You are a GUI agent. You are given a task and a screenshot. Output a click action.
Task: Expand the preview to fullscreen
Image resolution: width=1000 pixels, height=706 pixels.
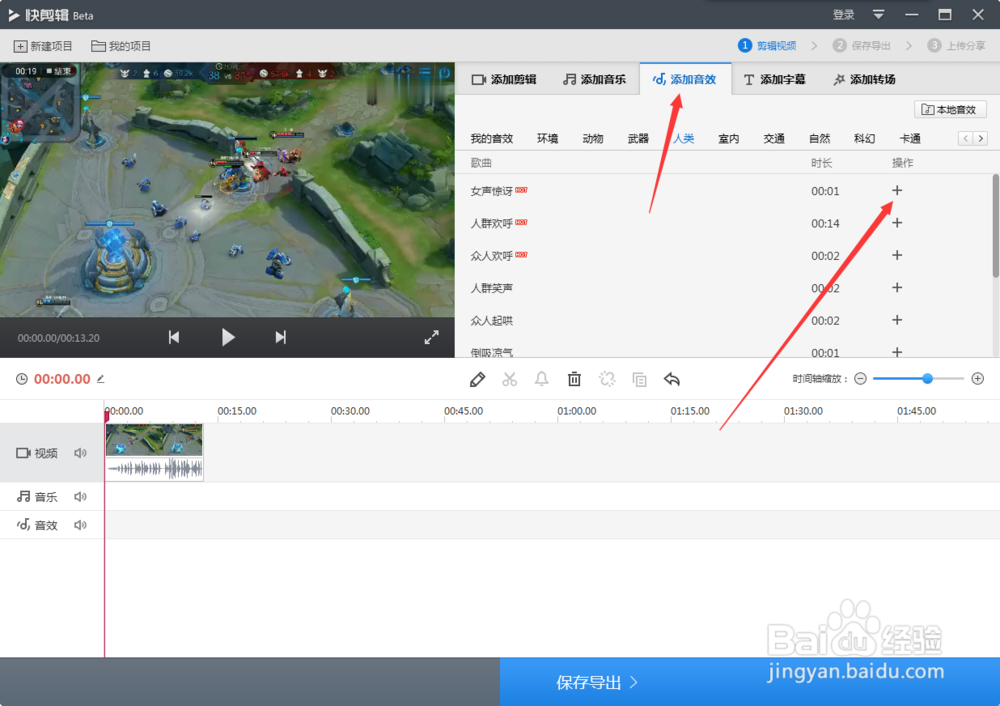point(432,337)
